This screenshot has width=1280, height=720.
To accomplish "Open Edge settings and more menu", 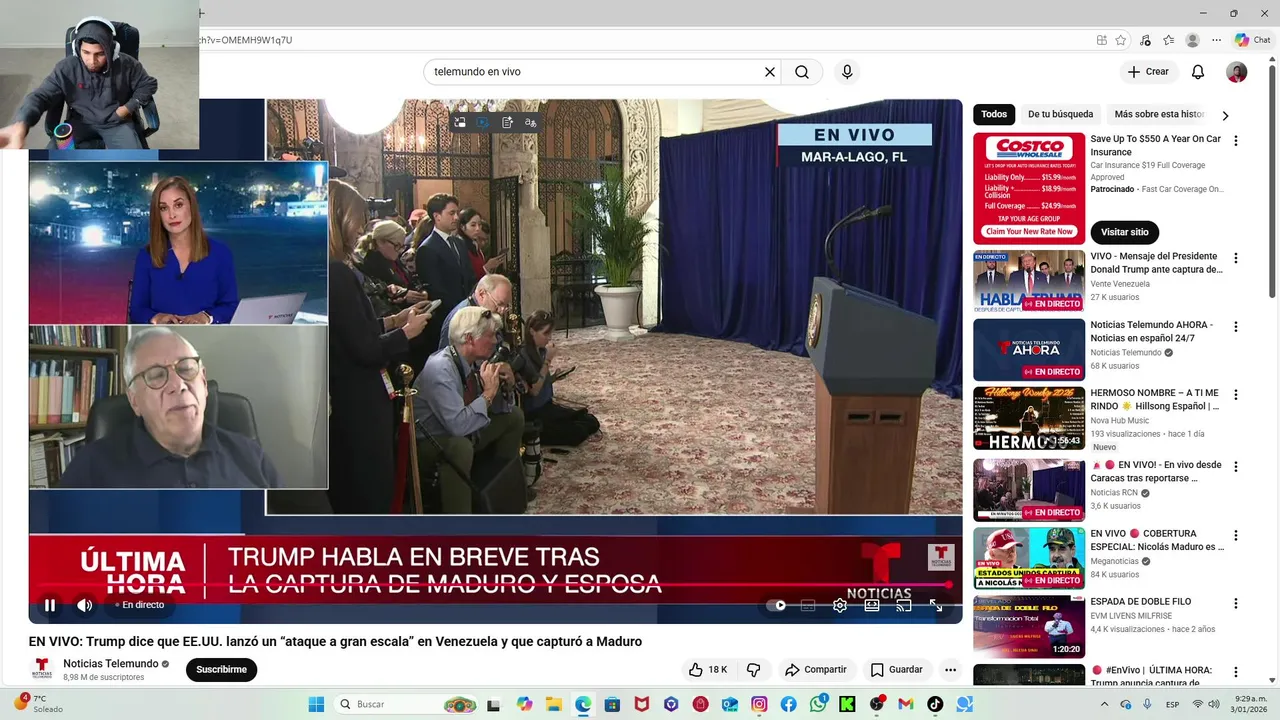I will 1216,40.
